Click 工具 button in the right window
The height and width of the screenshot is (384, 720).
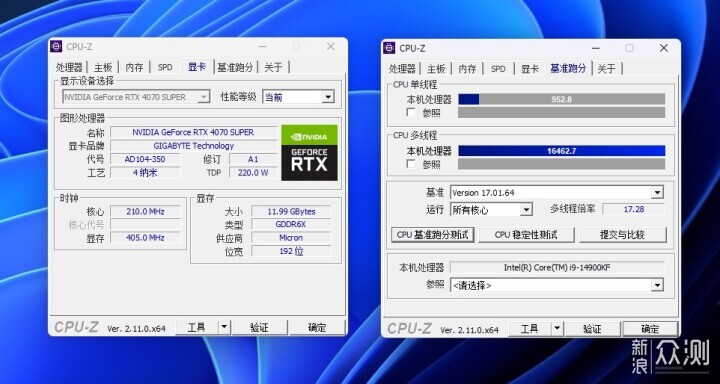point(529,328)
